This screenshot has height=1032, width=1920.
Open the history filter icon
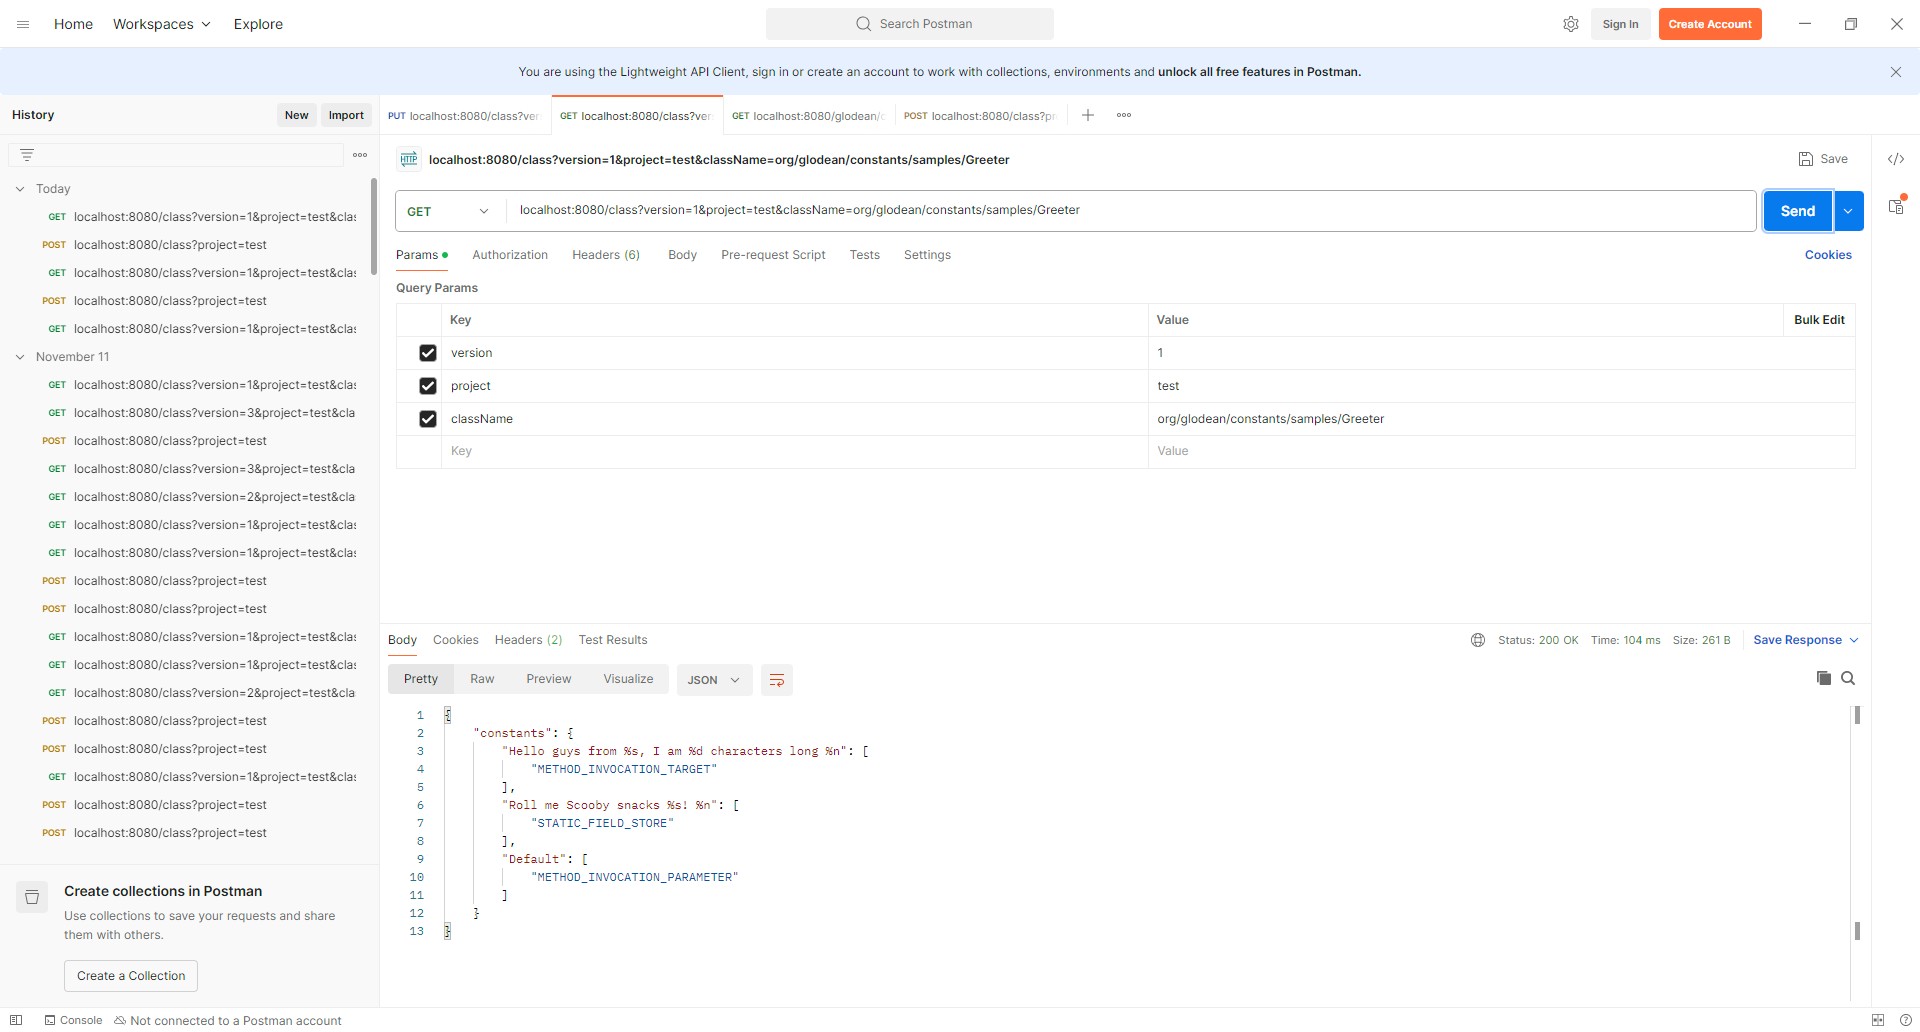coord(27,154)
